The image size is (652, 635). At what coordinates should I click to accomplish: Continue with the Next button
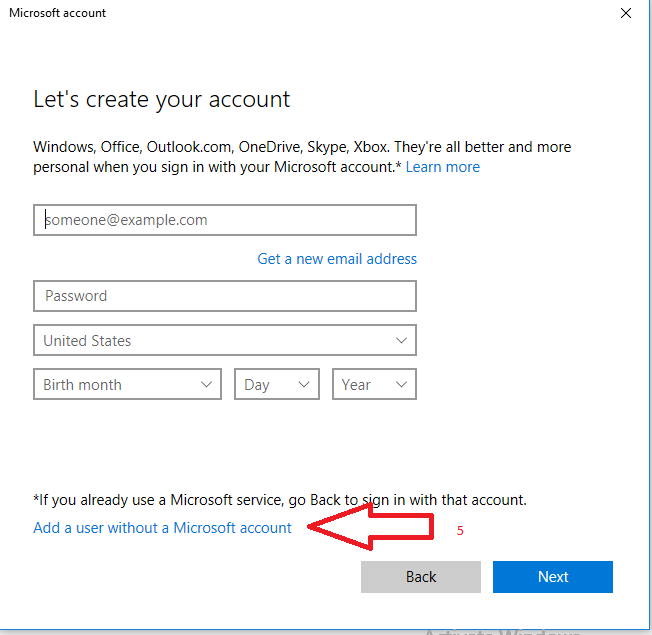click(553, 577)
